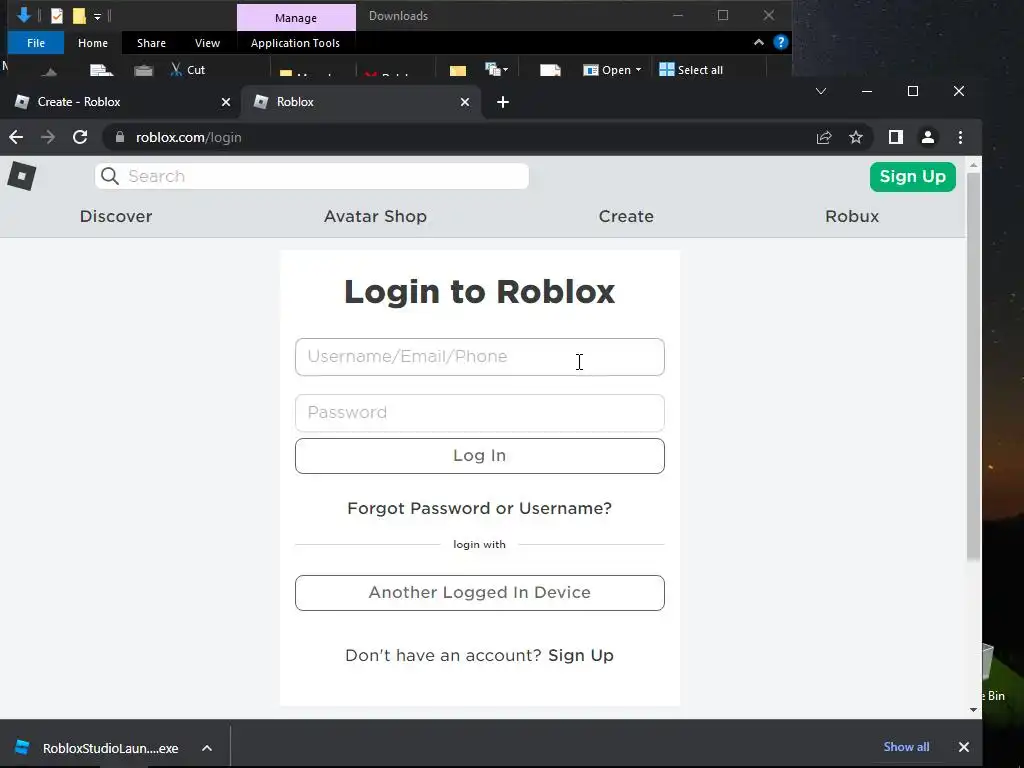Click the Manage contextual tab in Explorer

click(x=296, y=18)
